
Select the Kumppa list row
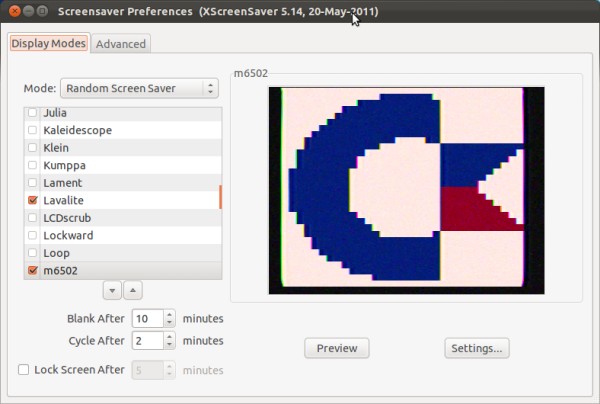[122, 165]
